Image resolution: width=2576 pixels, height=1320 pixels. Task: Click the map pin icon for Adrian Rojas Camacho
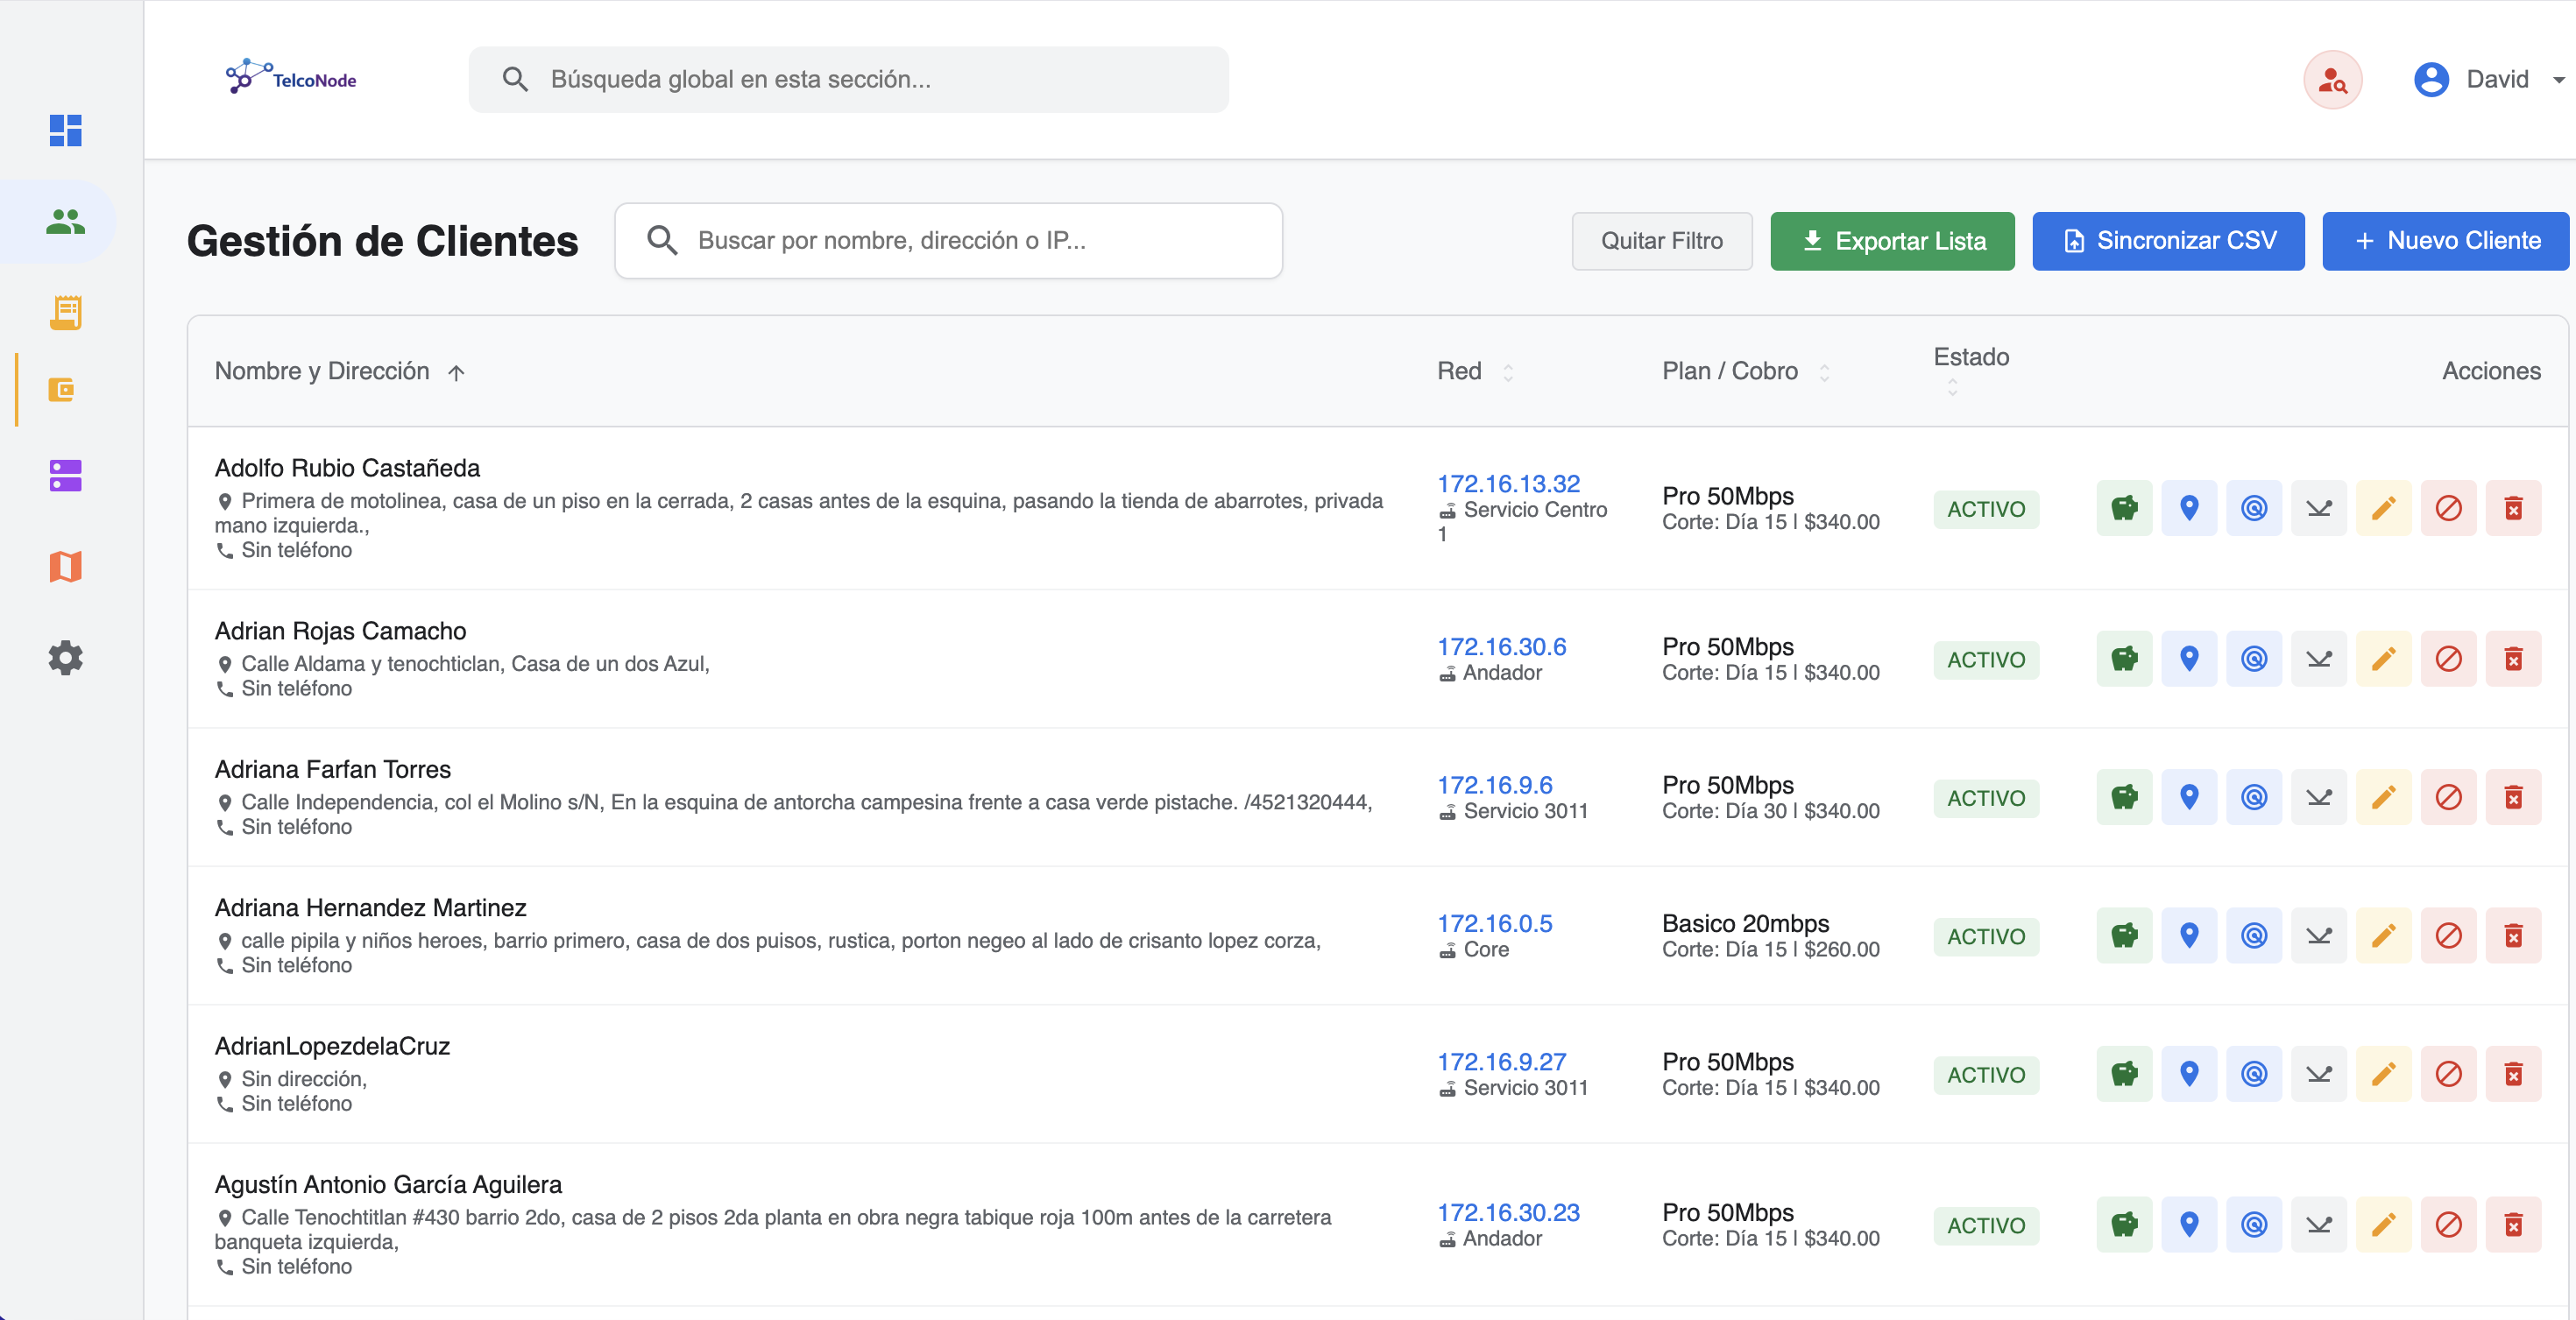coord(2188,659)
